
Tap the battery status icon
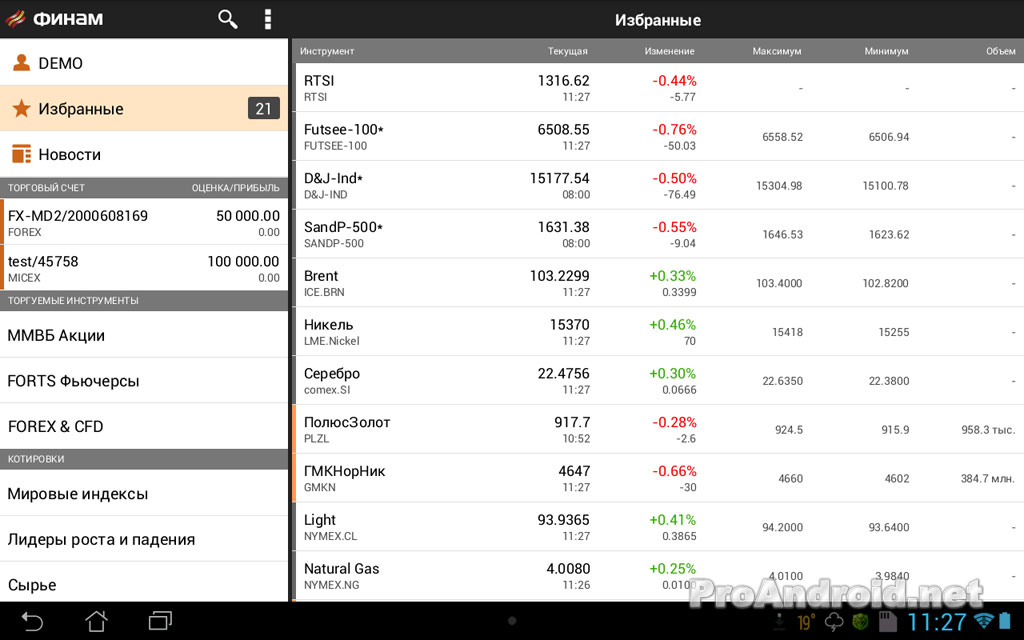tap(1005, 620)
